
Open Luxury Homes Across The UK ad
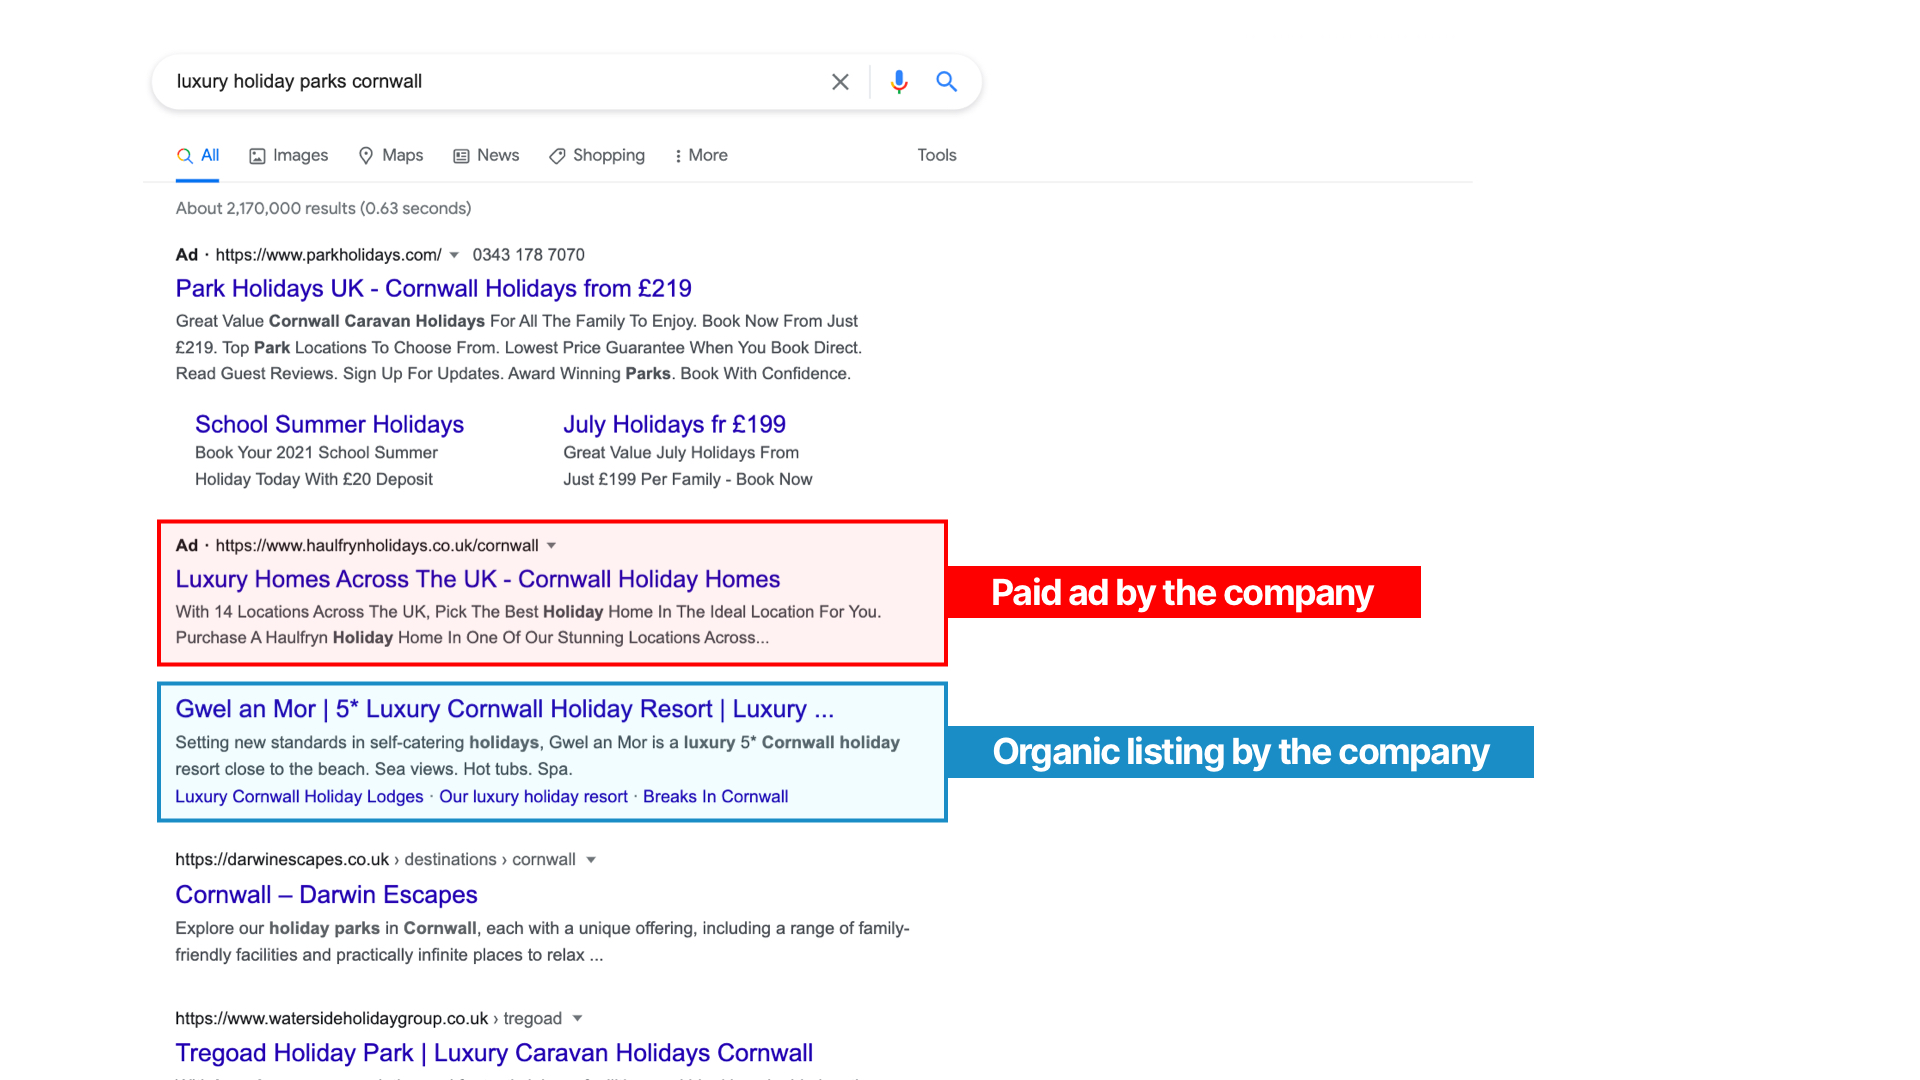[477, 579]
